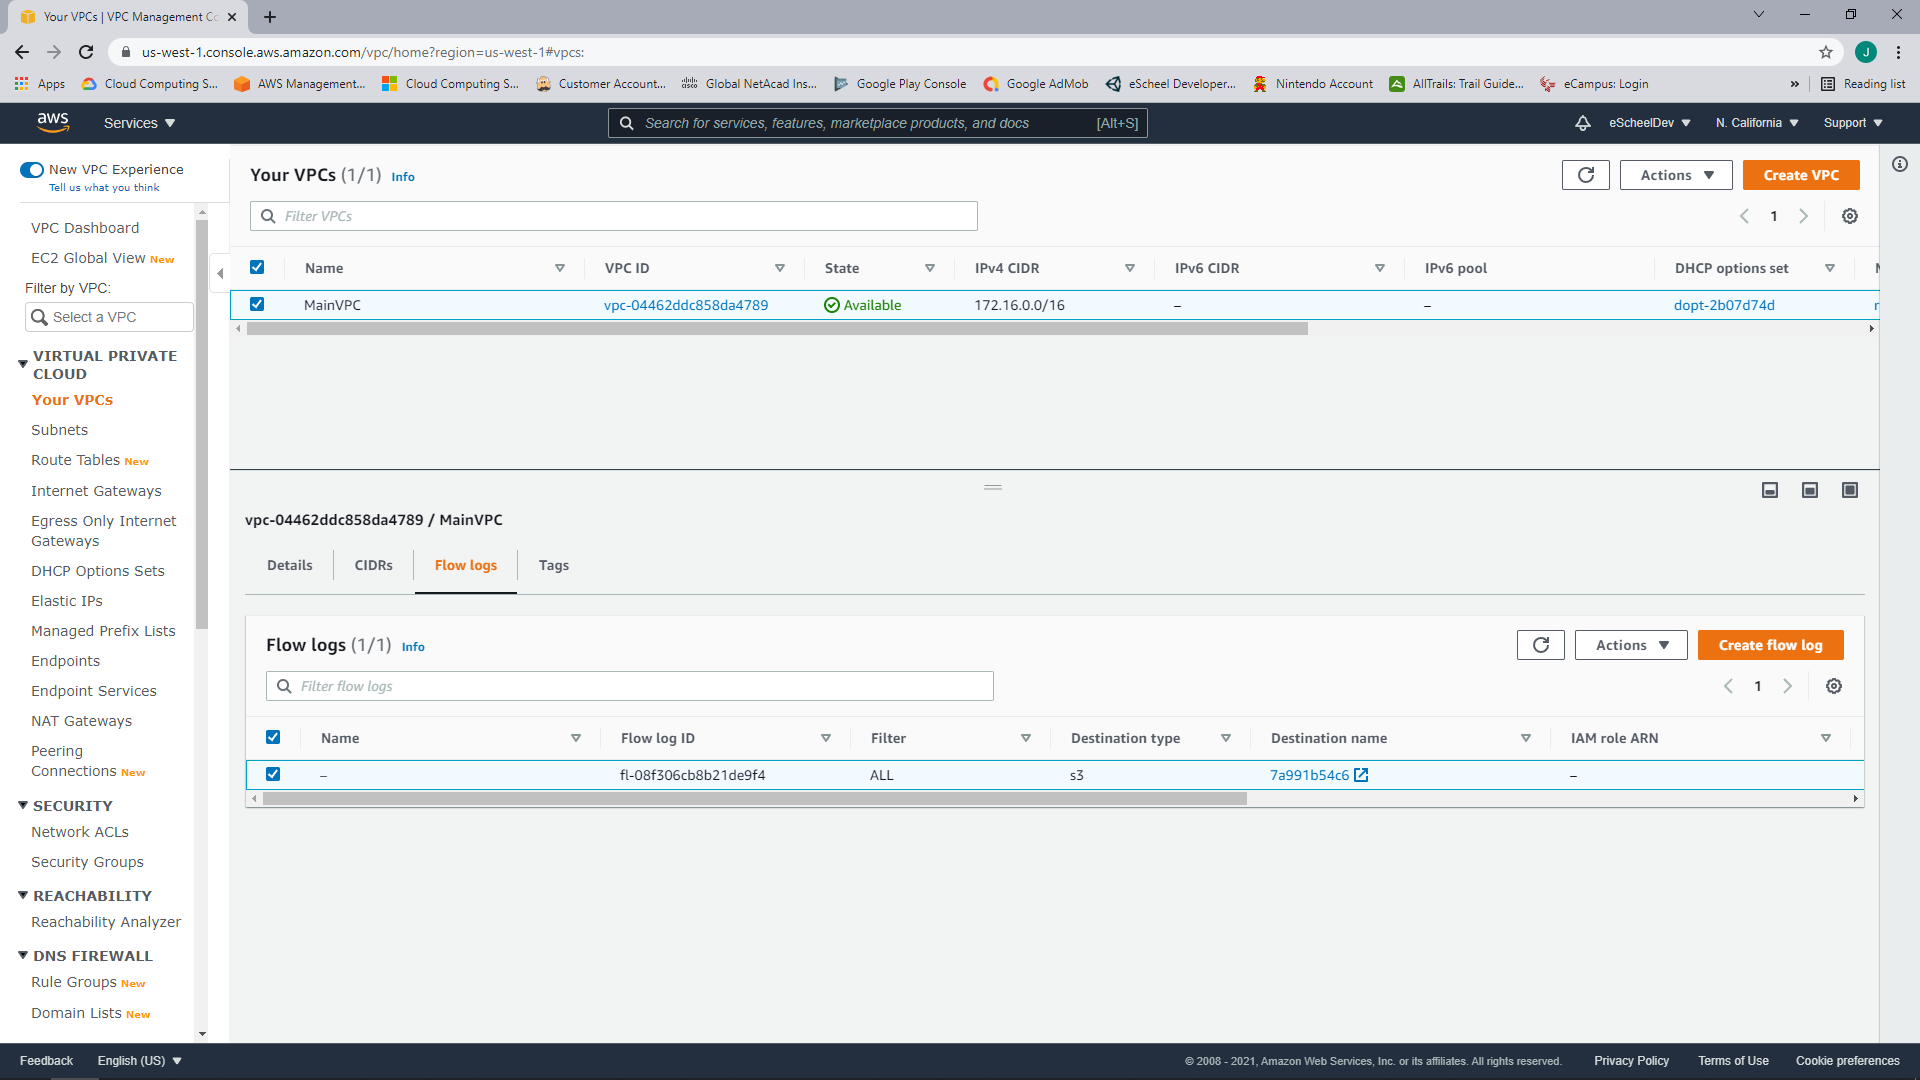Expand the N. California region selector
This screenshot has width=1920, height=1080.
[x=1756, y=122]
